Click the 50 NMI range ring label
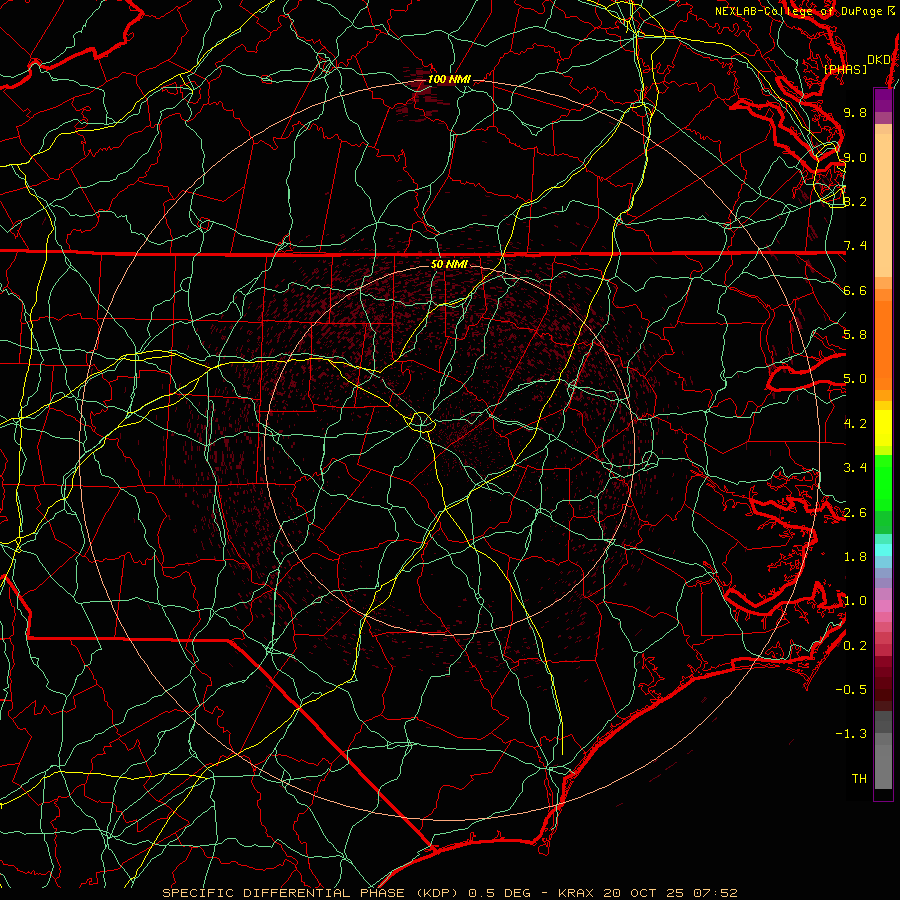Viewport: 900px width, 900px height. click(449, 264)
